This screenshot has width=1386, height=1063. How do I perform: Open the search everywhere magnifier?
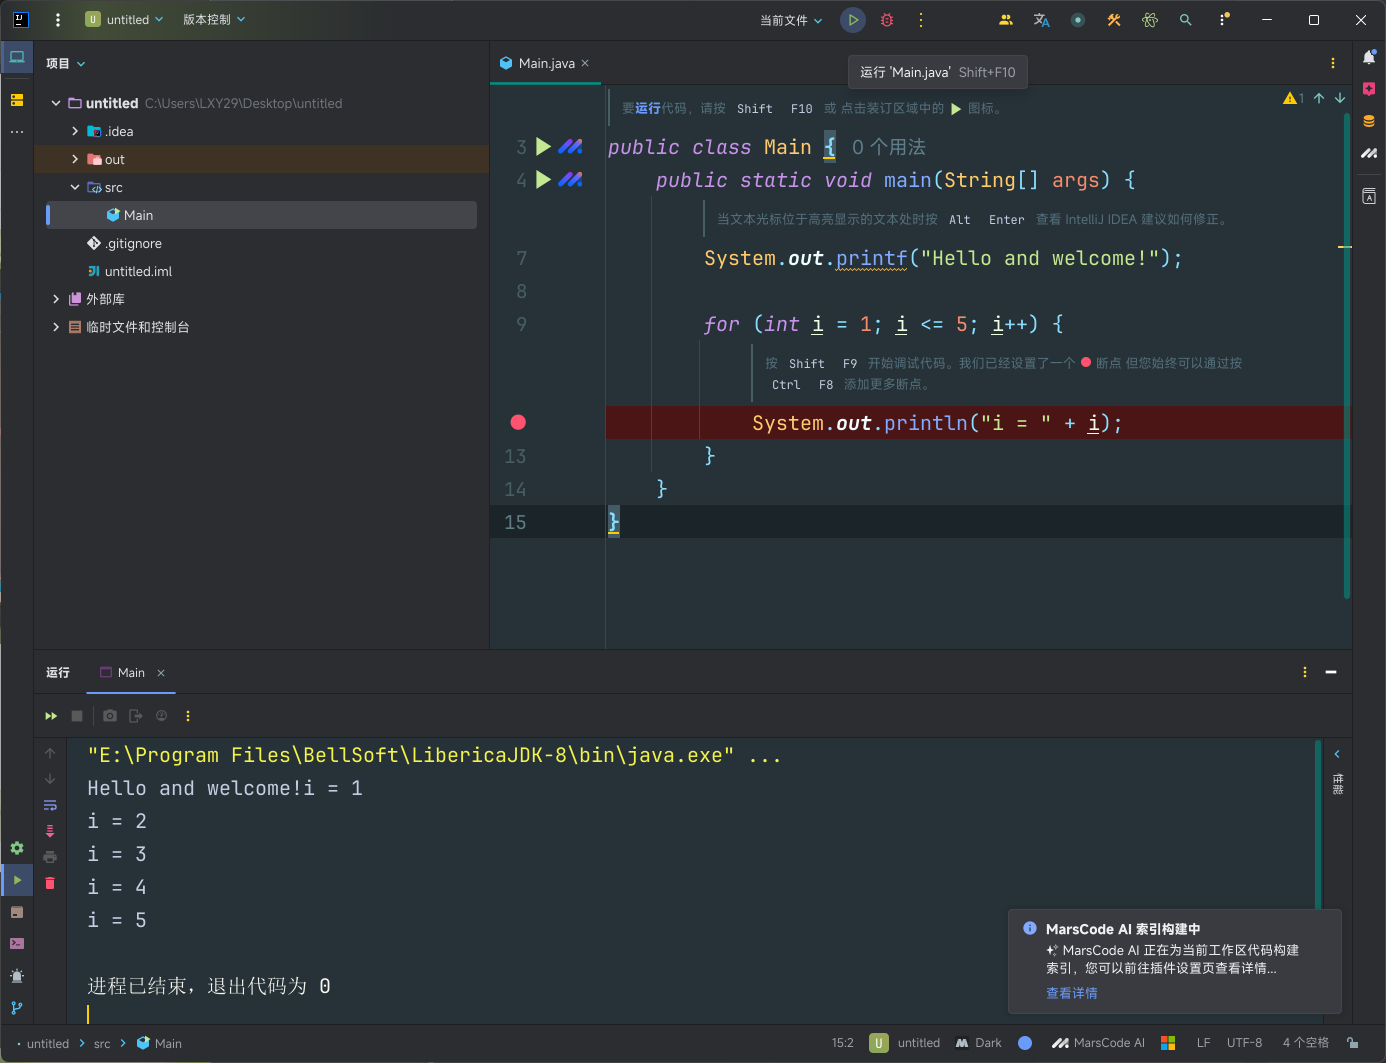click(x=1185, y=20)
